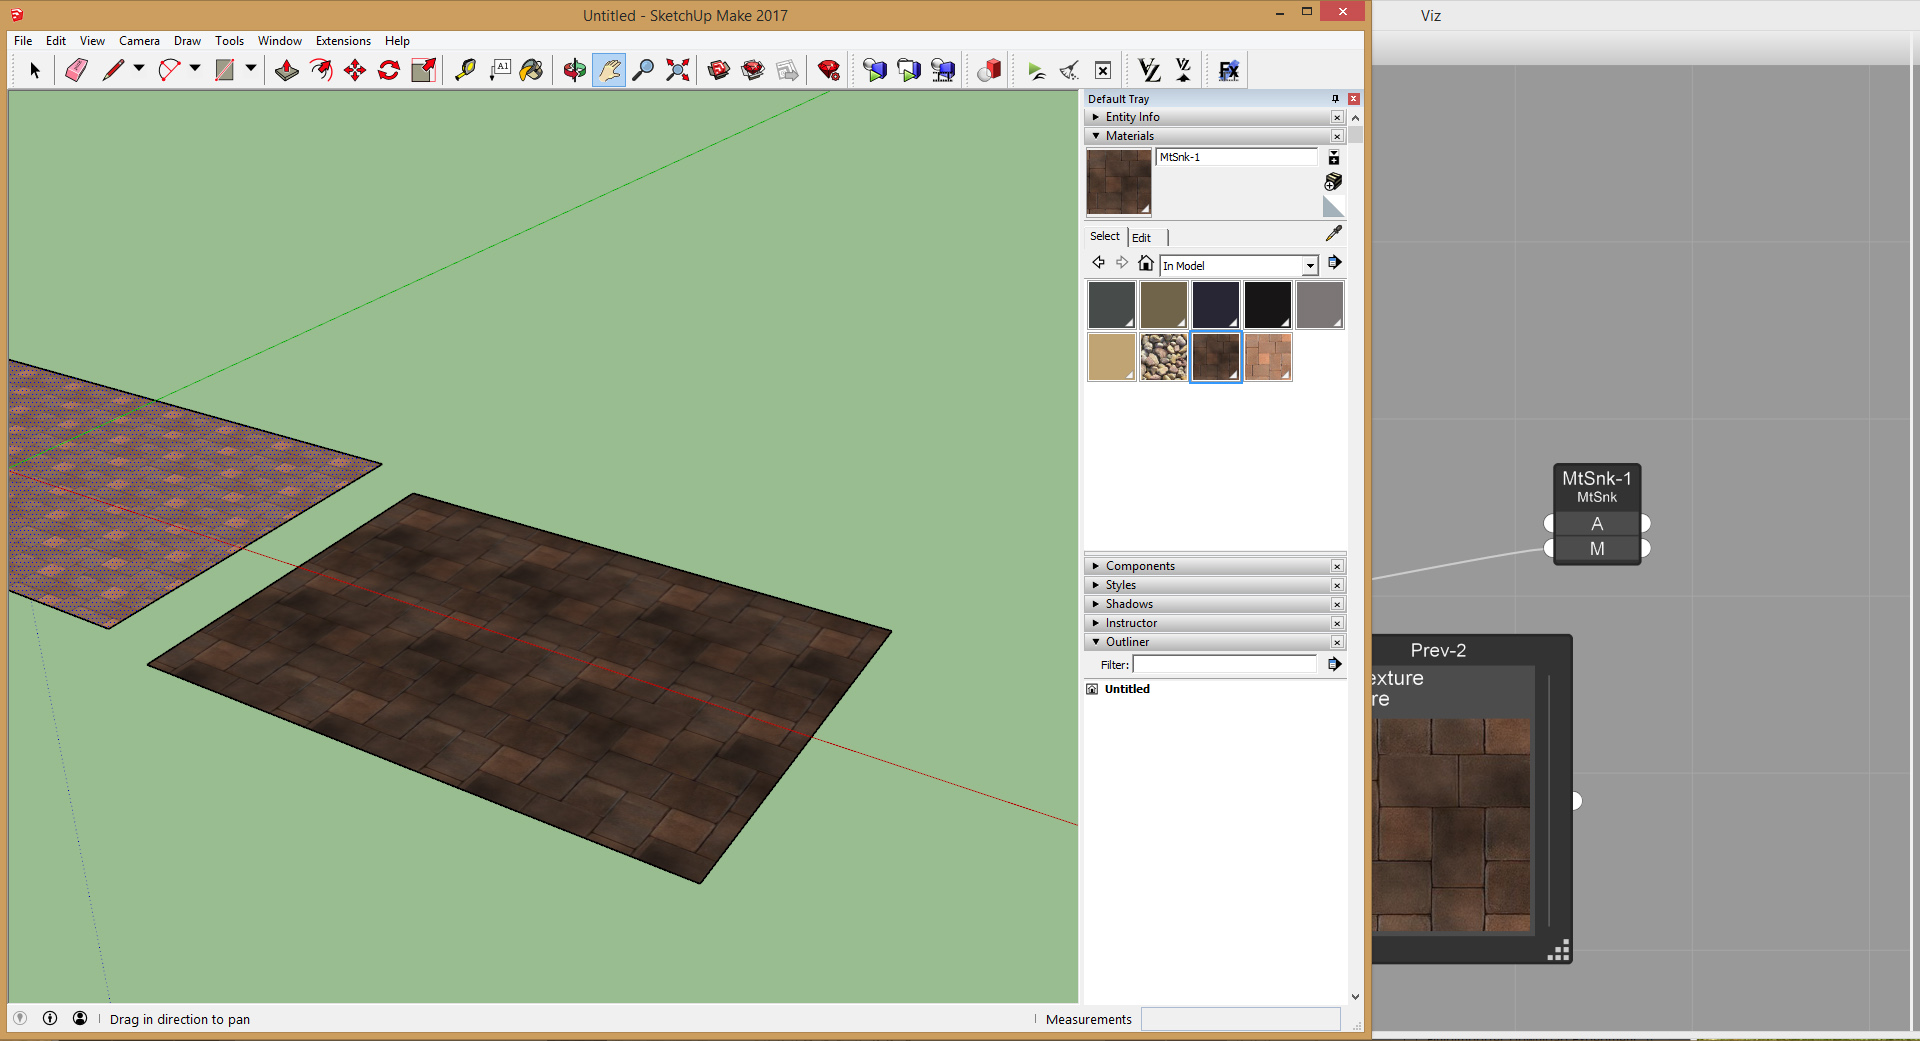Select the Move tool
The width and height of the screenshot is (1920, 1041).
[355, 70]
